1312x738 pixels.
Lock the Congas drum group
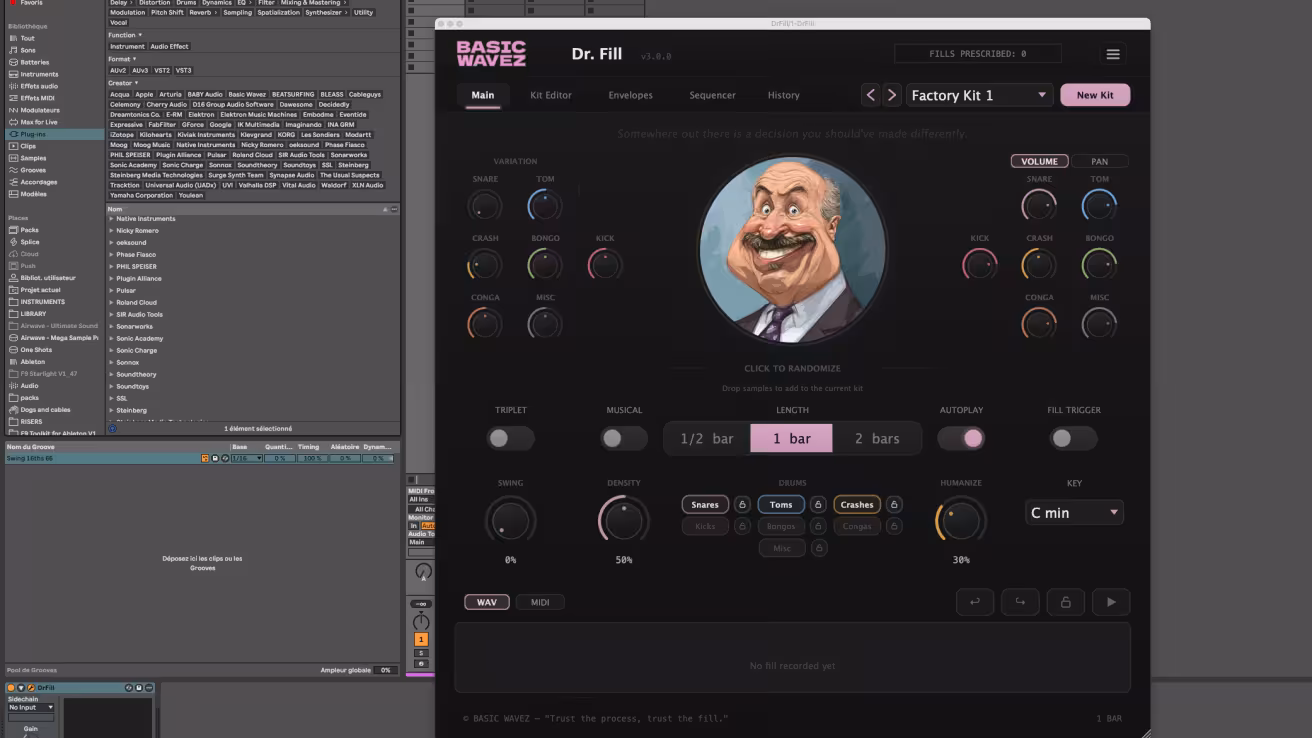[x=894, y=526]
